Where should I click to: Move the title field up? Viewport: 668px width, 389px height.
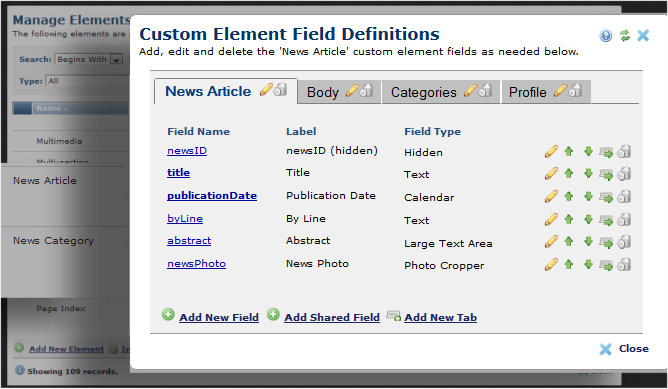coord(569,173)
